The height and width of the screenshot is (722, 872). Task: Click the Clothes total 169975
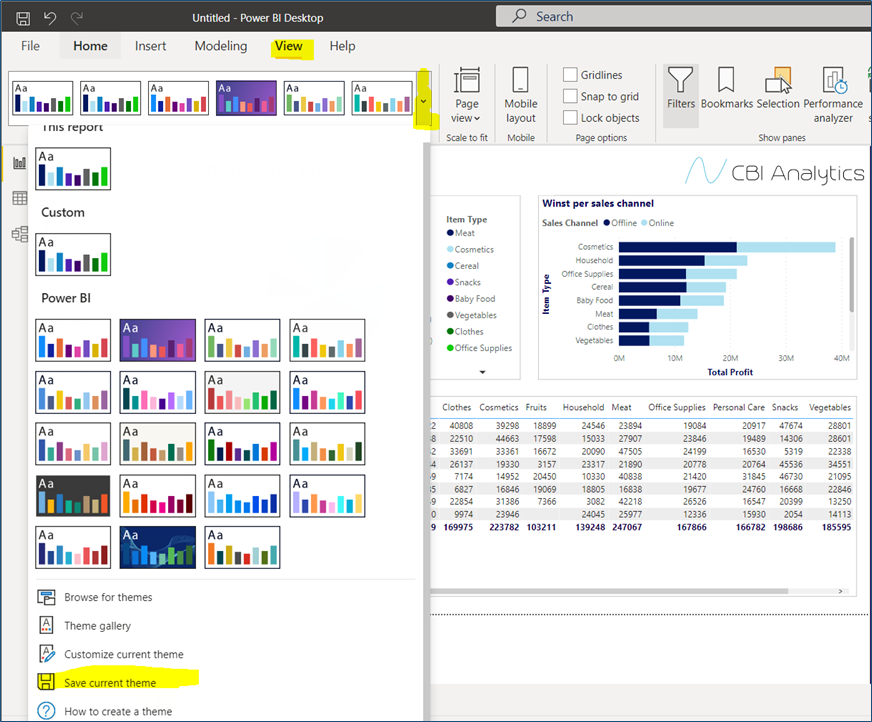point(458,527)
